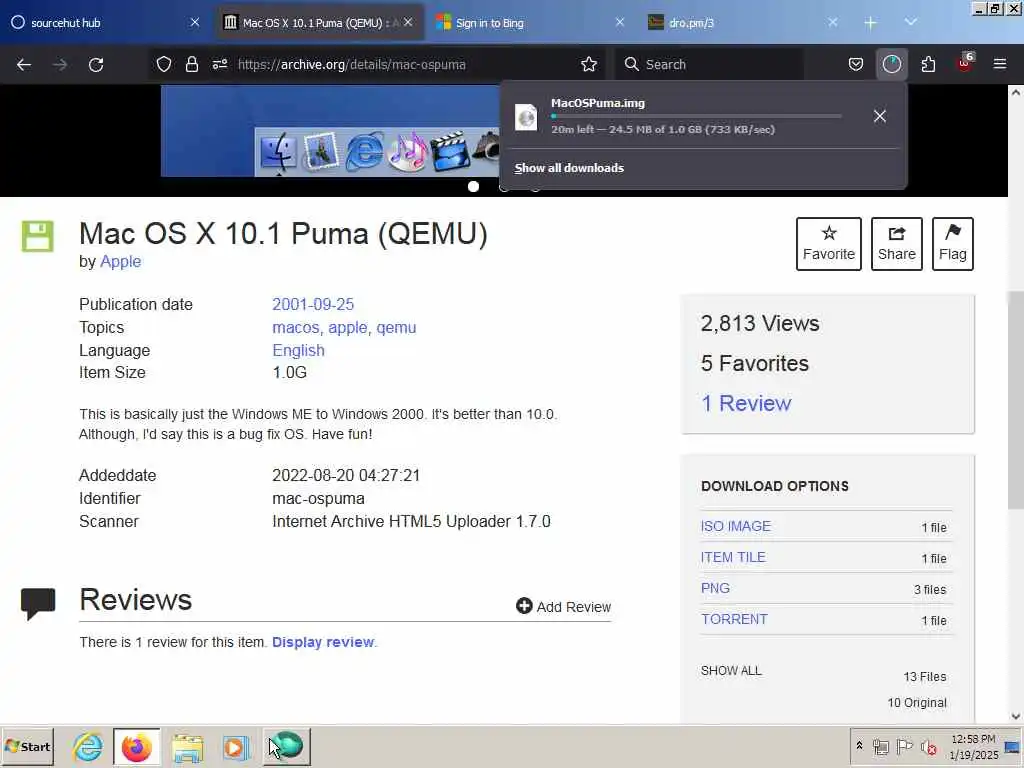
Task: Click the software floppy disk icon
Action: coord(38,236)
